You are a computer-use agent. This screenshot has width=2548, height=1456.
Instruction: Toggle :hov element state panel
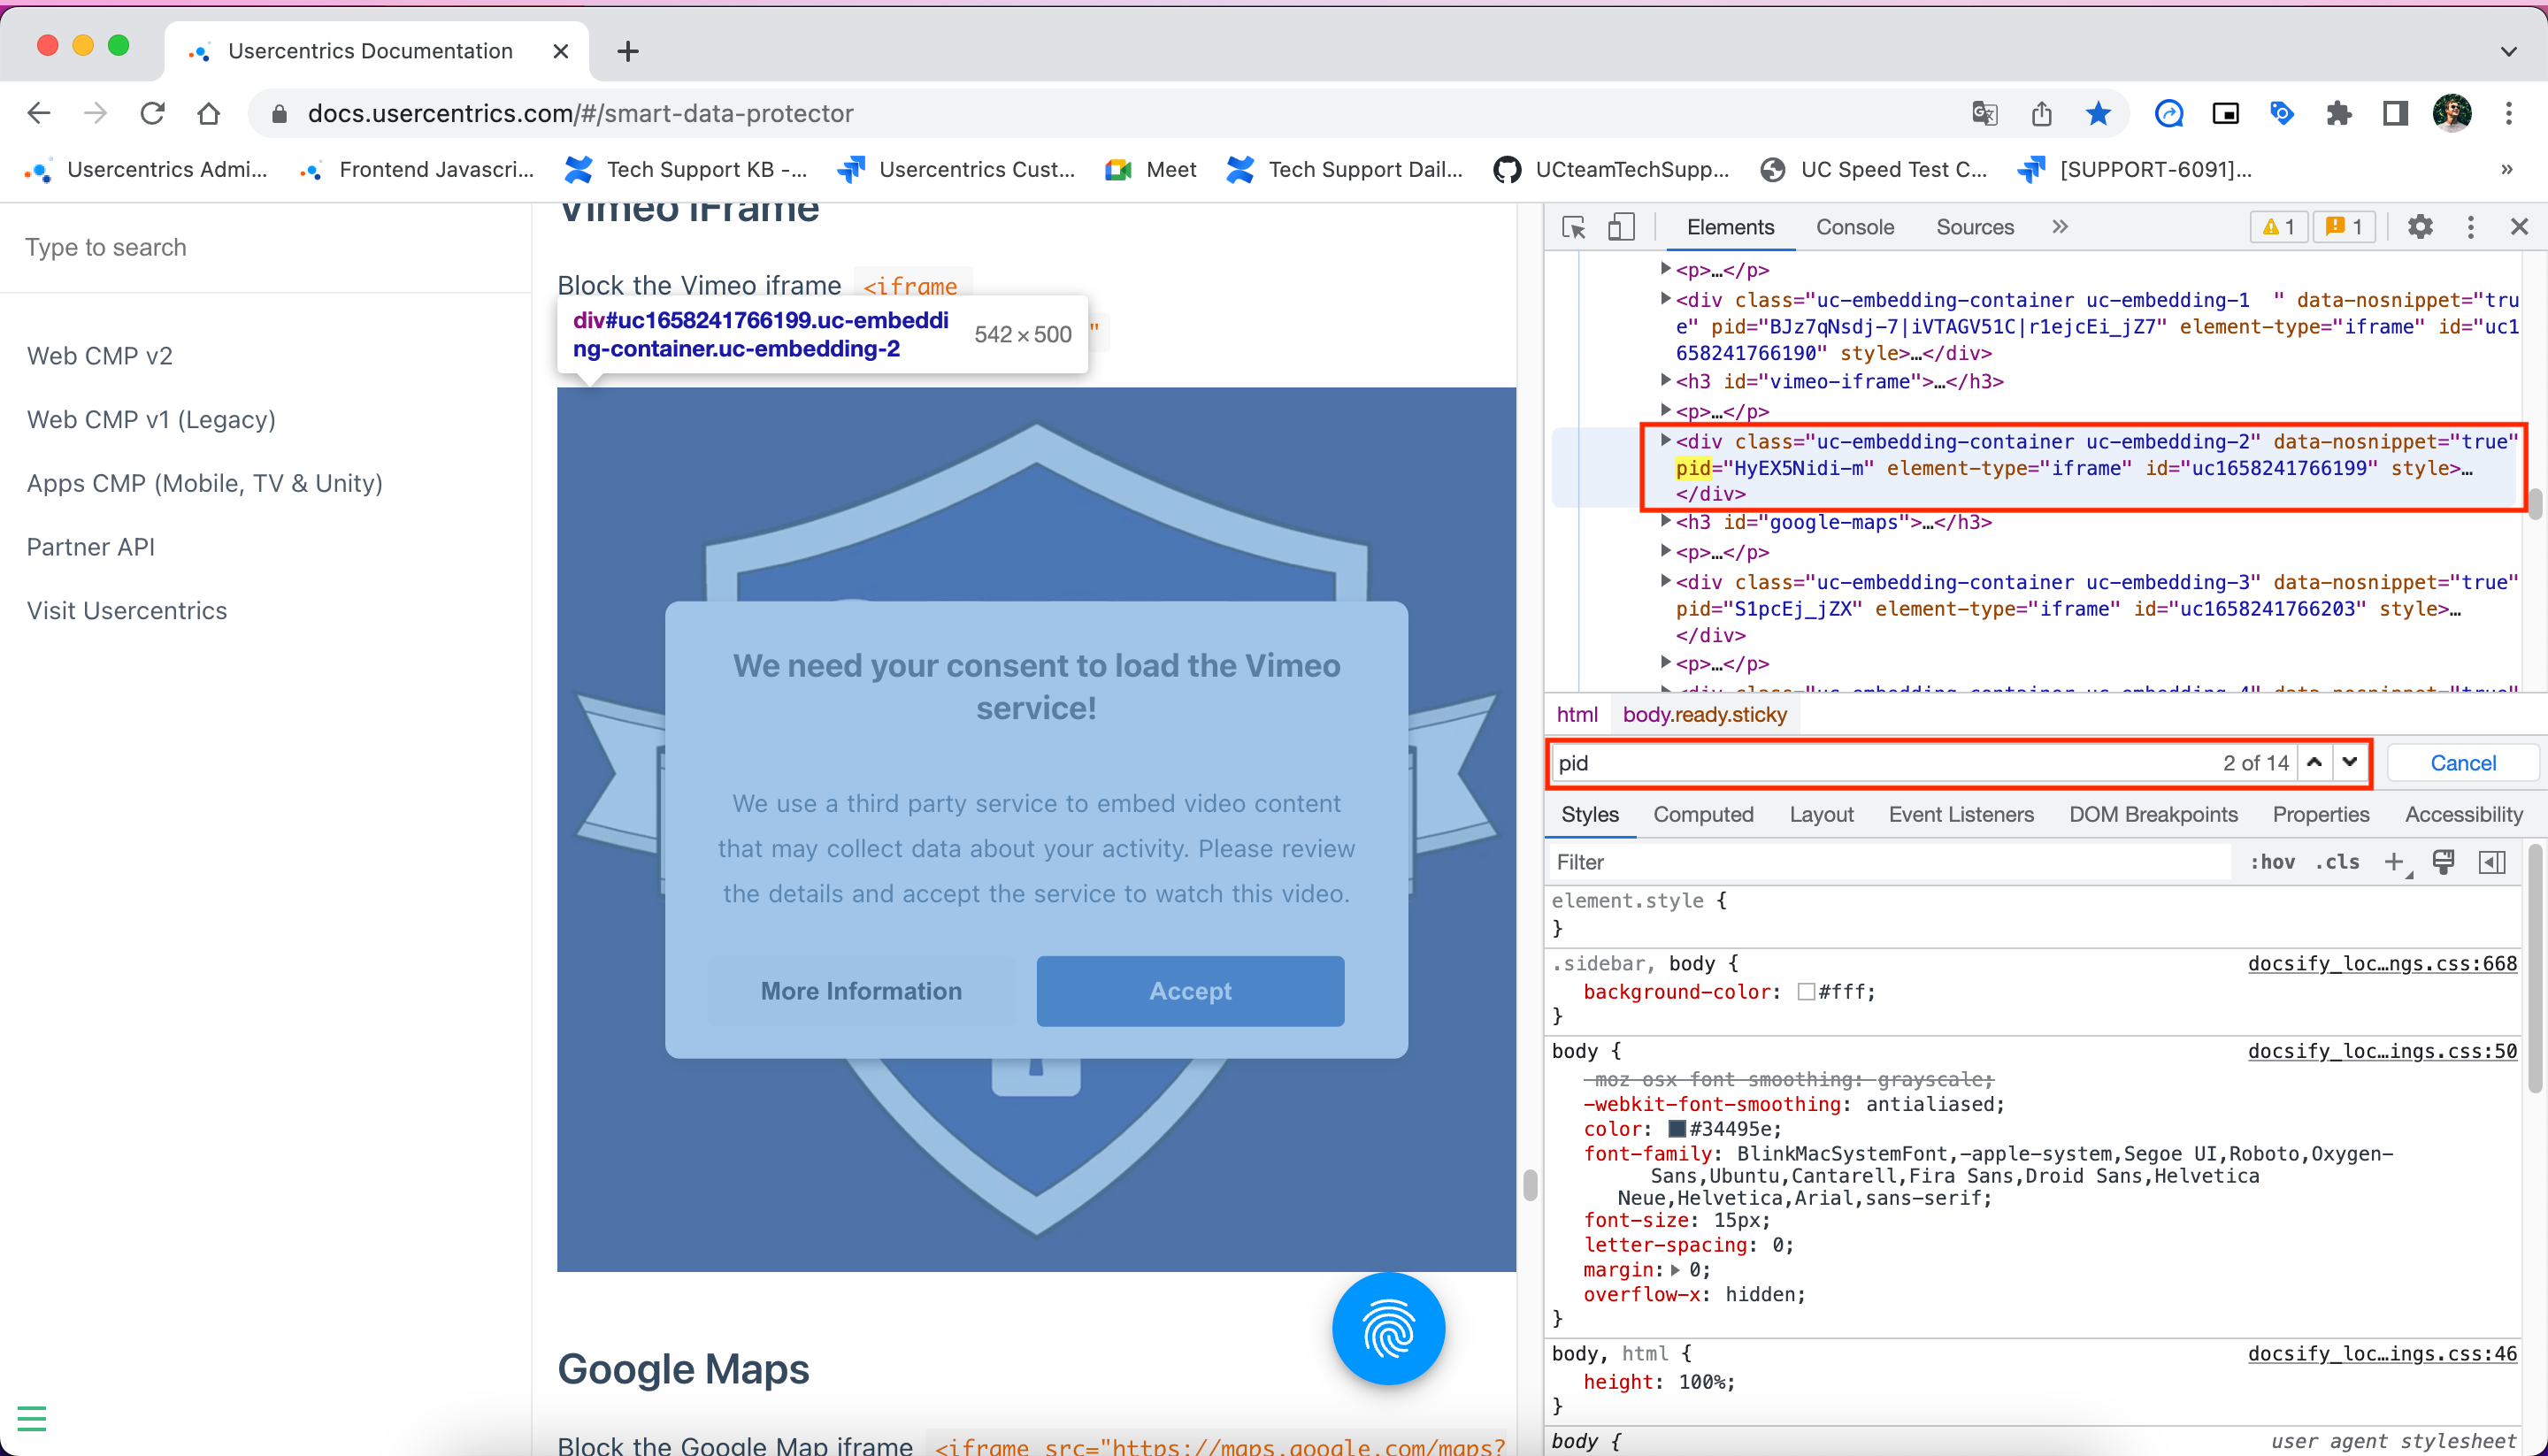2272,862
